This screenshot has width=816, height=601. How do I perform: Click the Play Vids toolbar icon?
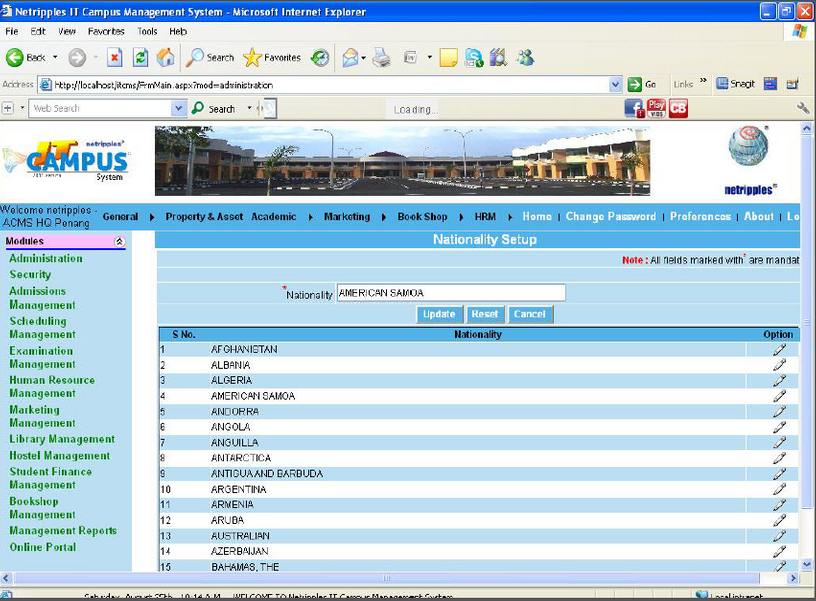click(656, 109)
